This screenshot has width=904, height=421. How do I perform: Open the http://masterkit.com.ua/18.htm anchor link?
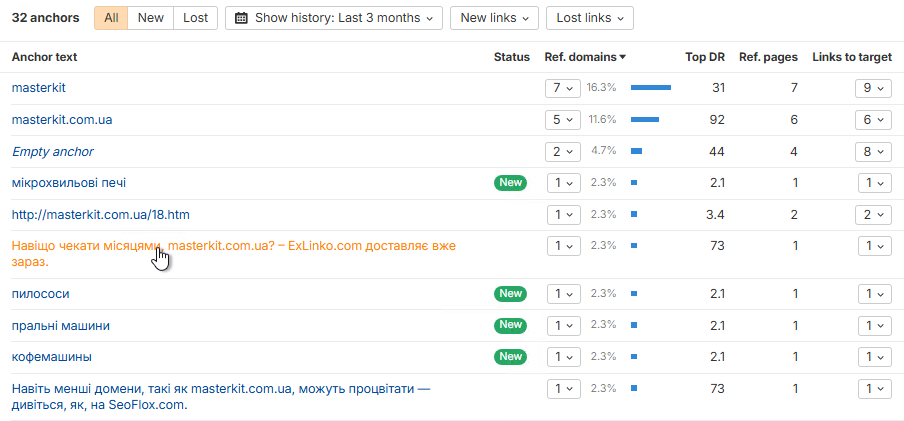[100, 214]
